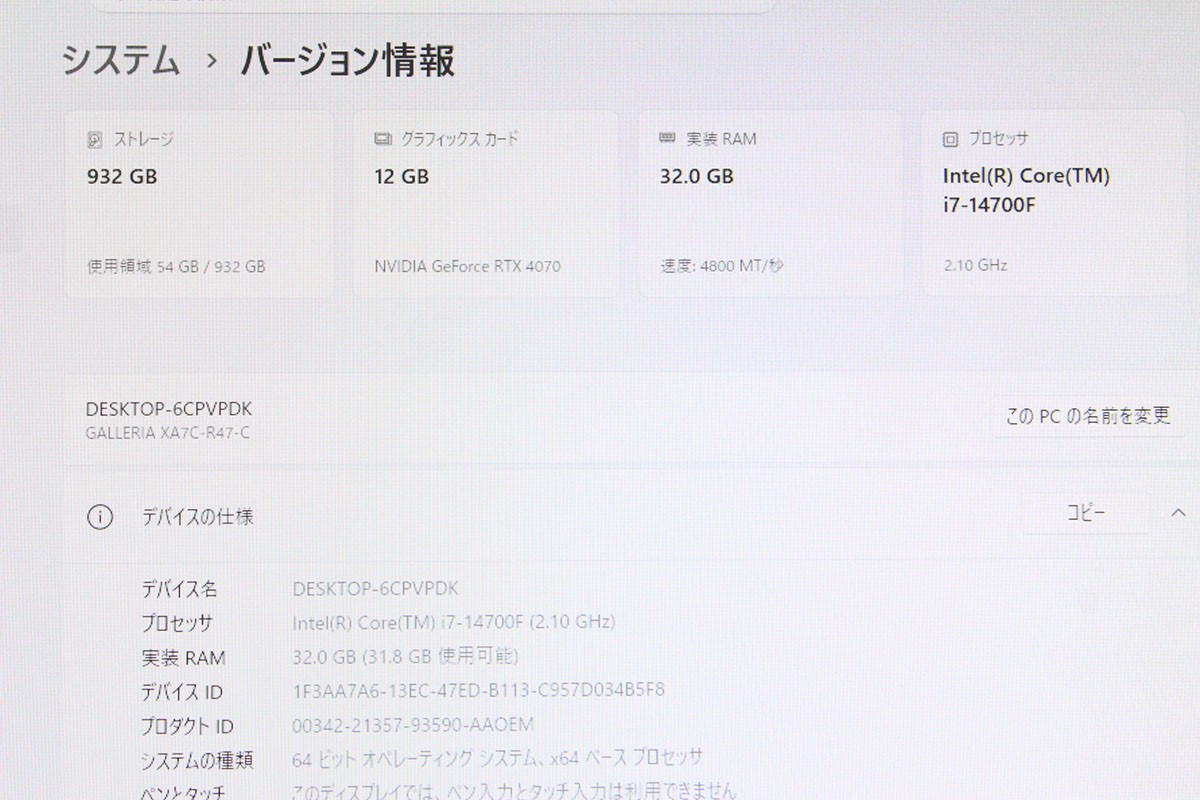1200x800 pixels.
Task: Select the 2.10 GHz text in processor card
Action: (x=975, y=265)
